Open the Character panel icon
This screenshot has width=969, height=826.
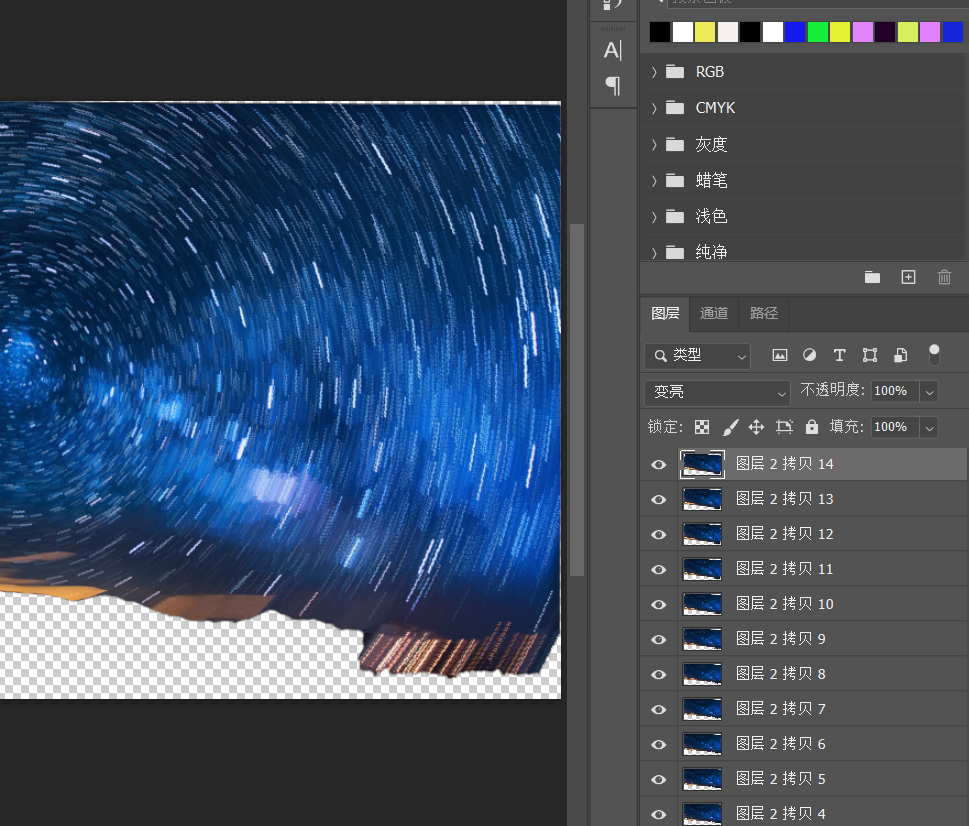coord(613,51)
